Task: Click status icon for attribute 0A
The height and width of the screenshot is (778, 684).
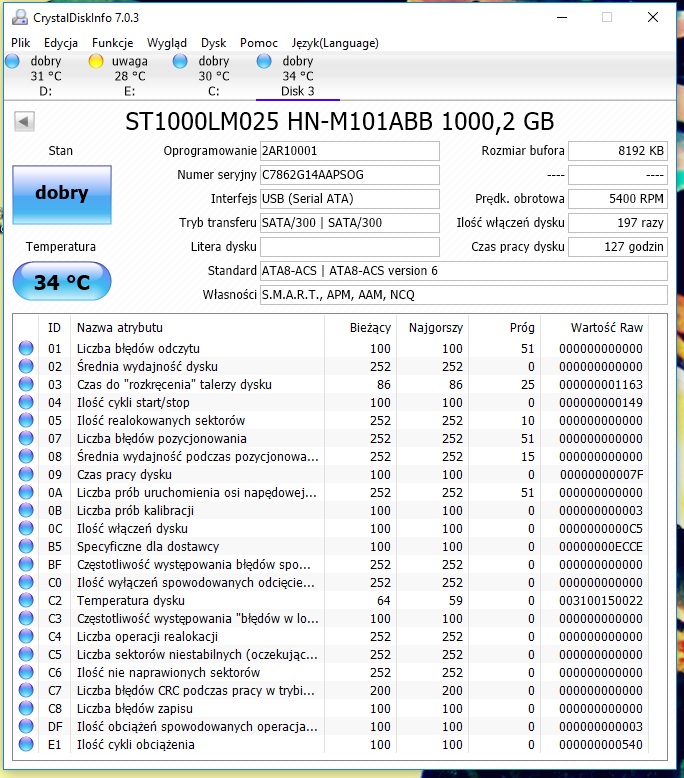Action: (26, 492)
